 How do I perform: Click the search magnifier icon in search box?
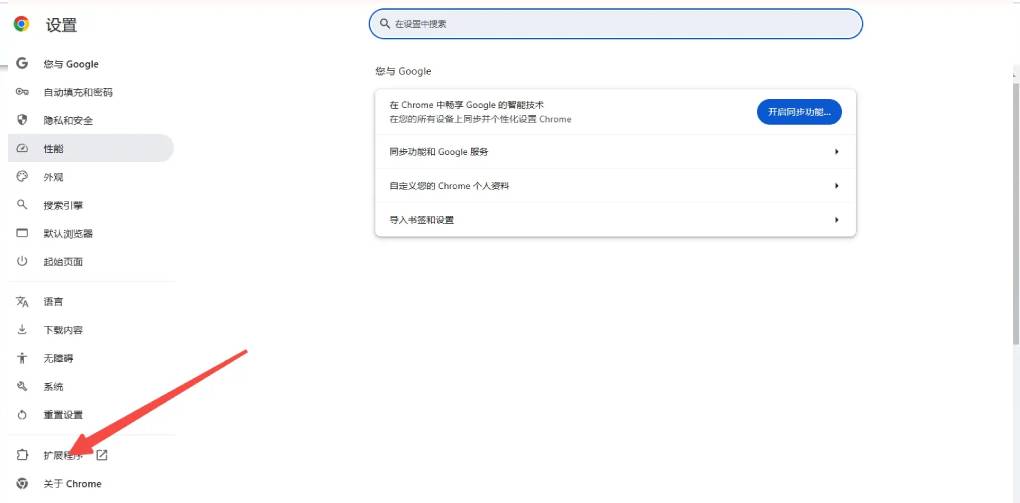click(x=385, y=23)
